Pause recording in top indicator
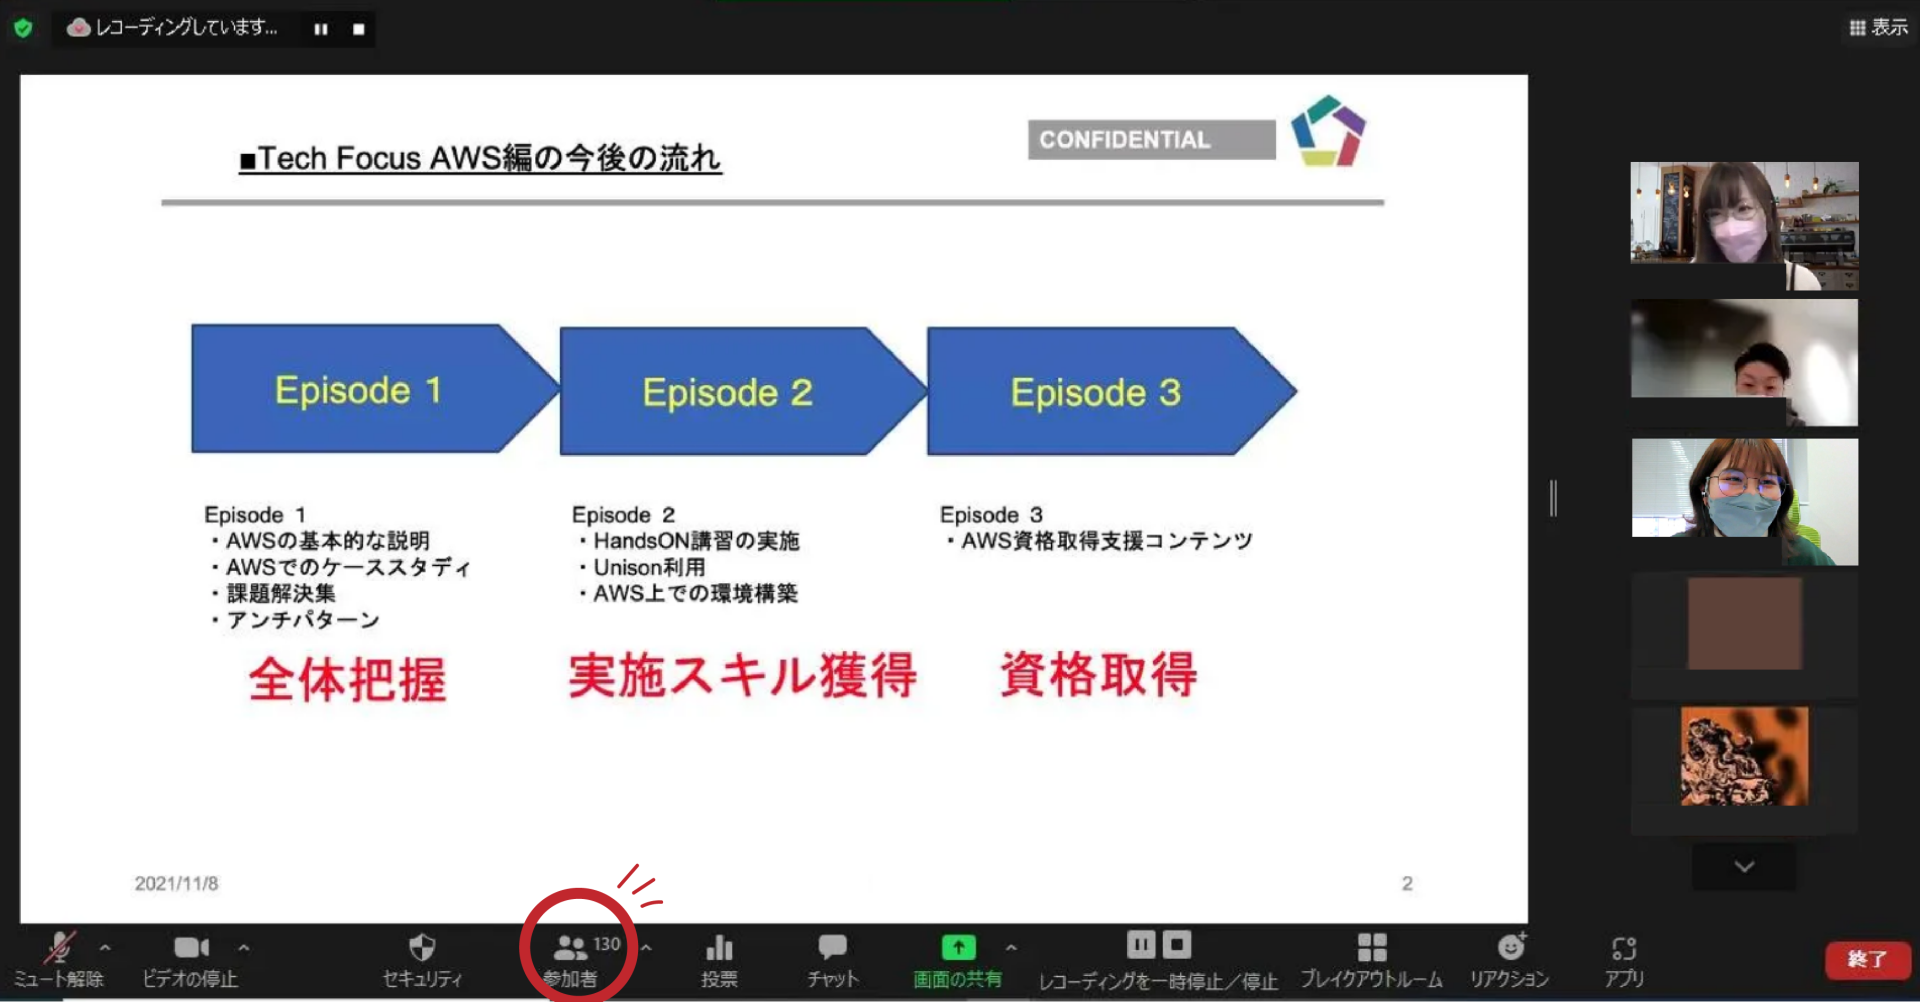Screen dimensions: 1920x1002 321,29
